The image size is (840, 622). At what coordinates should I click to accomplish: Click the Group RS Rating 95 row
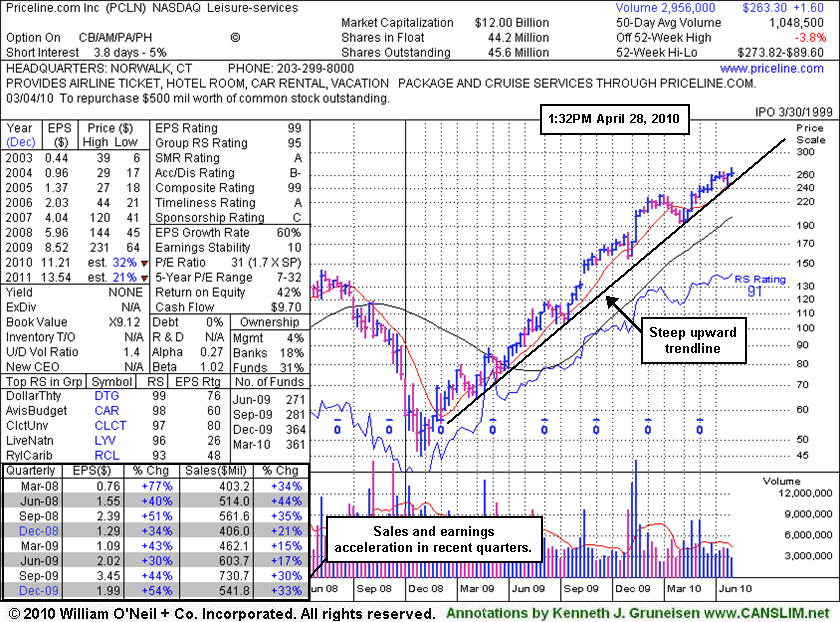(228, 143)
